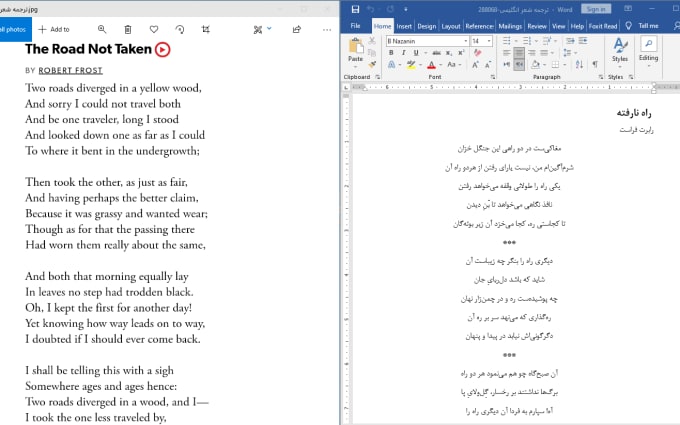Toggle Underline formatting
Viewport: 680px width, 425px height.
[x=416, y=52]
